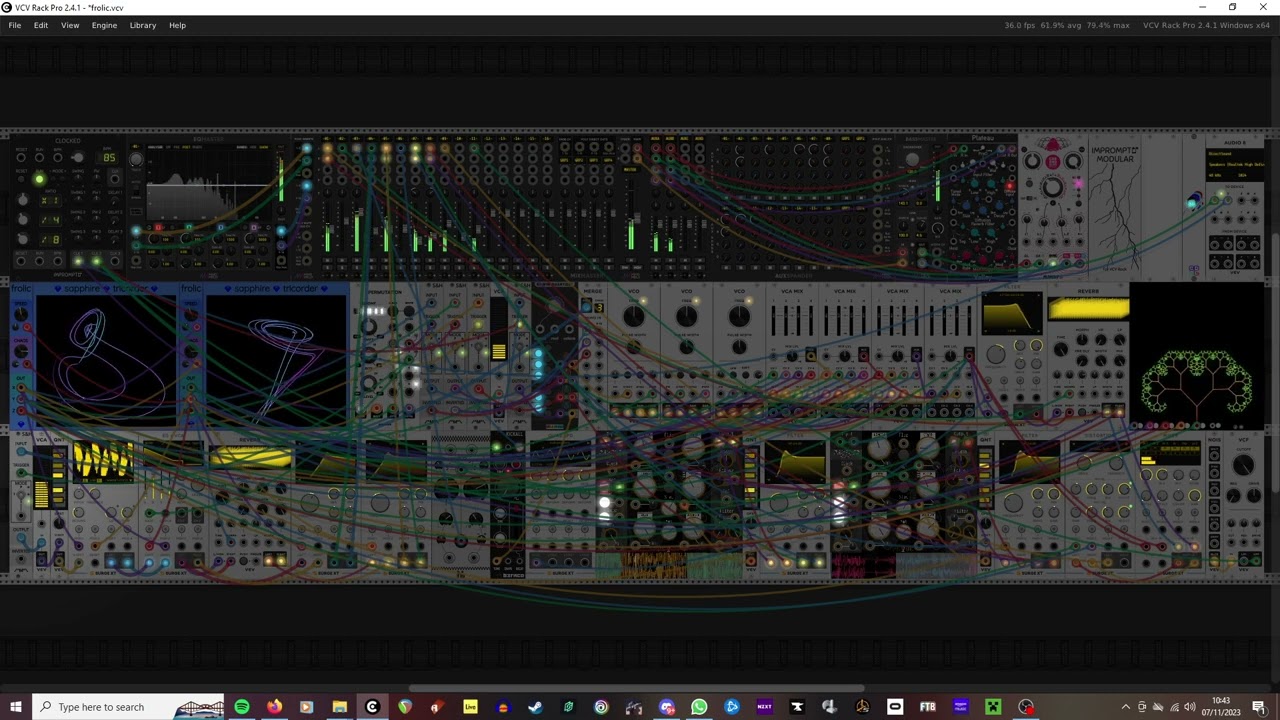Open Spotify from the taskbar
Image resolution: width=1280 pixels, height=720 pixels.
tap(242, 707)
